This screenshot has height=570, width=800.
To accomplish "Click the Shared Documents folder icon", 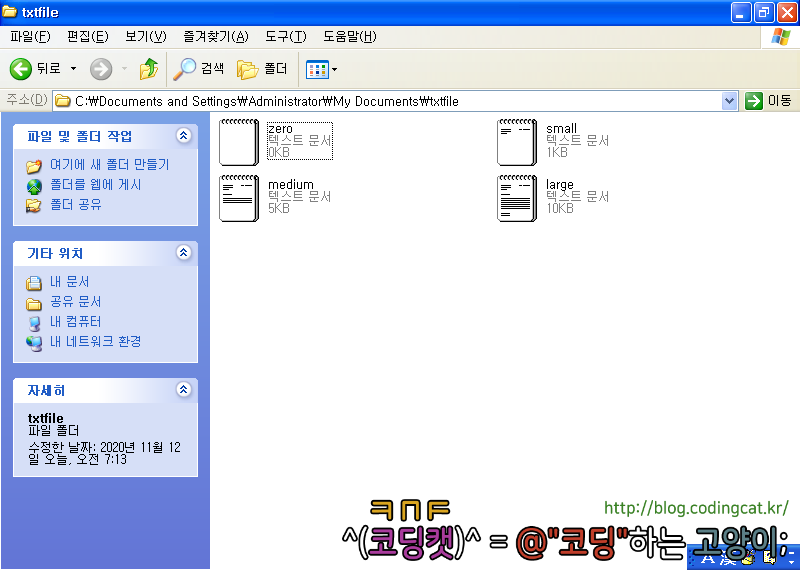I will tap(34, 304).
